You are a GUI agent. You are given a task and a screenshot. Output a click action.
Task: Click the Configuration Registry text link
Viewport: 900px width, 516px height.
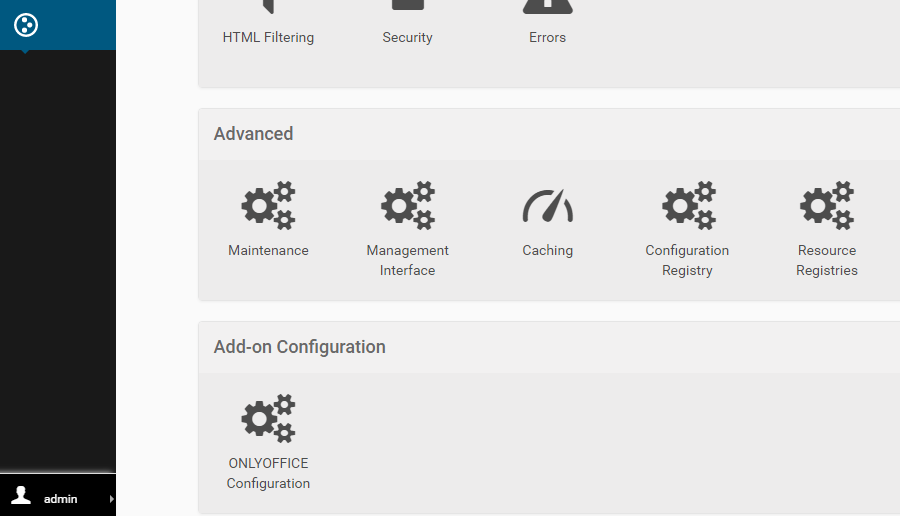point(687,260)
